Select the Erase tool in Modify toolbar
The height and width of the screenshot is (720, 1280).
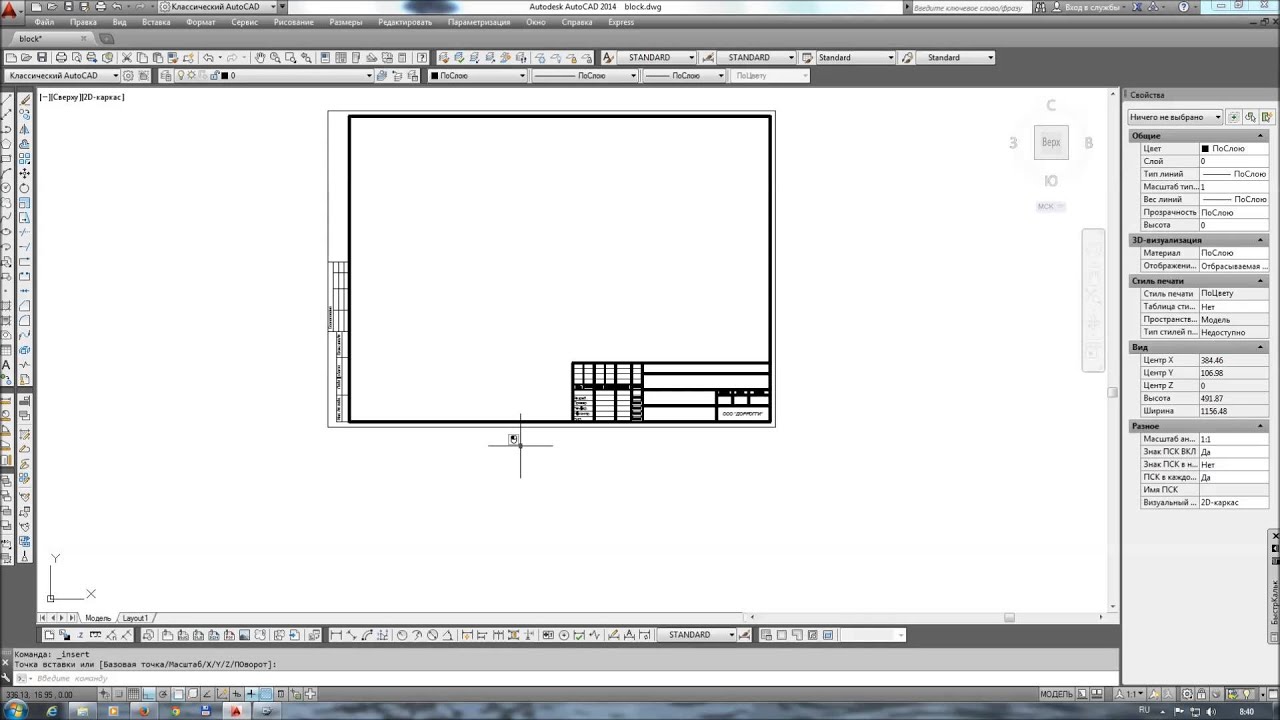(x=25, y=99)
